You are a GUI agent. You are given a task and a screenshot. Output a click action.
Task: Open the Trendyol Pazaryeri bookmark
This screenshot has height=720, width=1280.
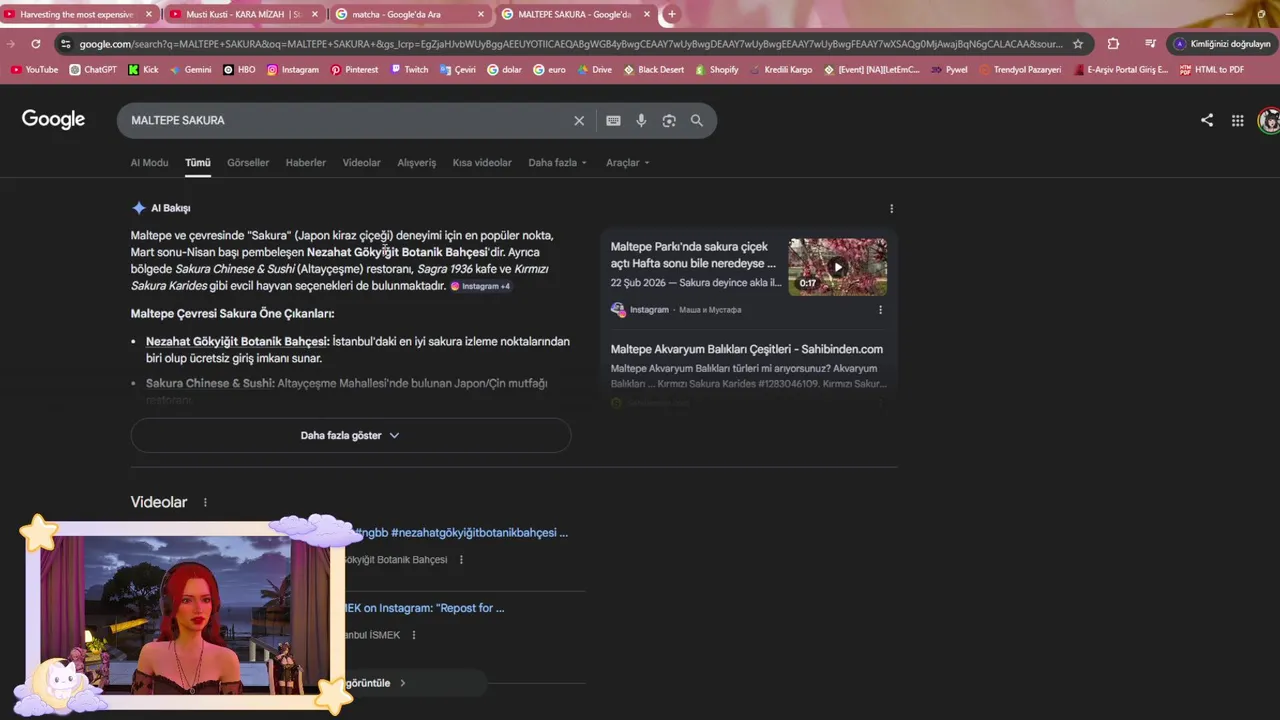click(x=1020, y=70)
